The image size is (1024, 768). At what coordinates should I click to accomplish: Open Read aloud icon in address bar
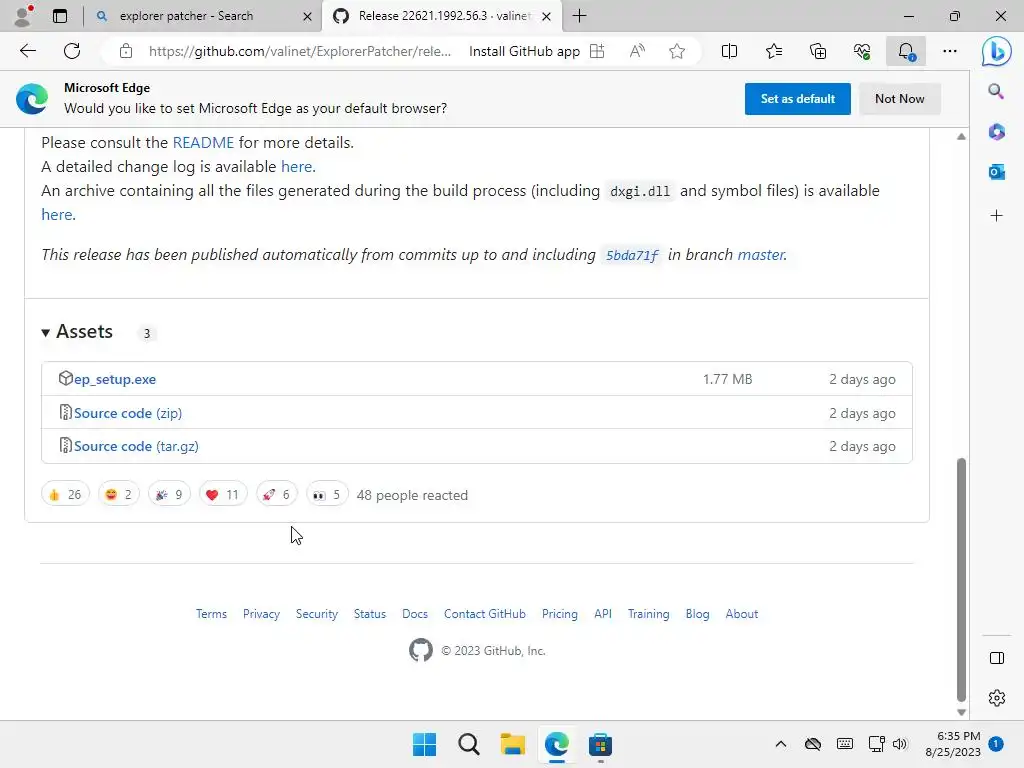[637, 51]
